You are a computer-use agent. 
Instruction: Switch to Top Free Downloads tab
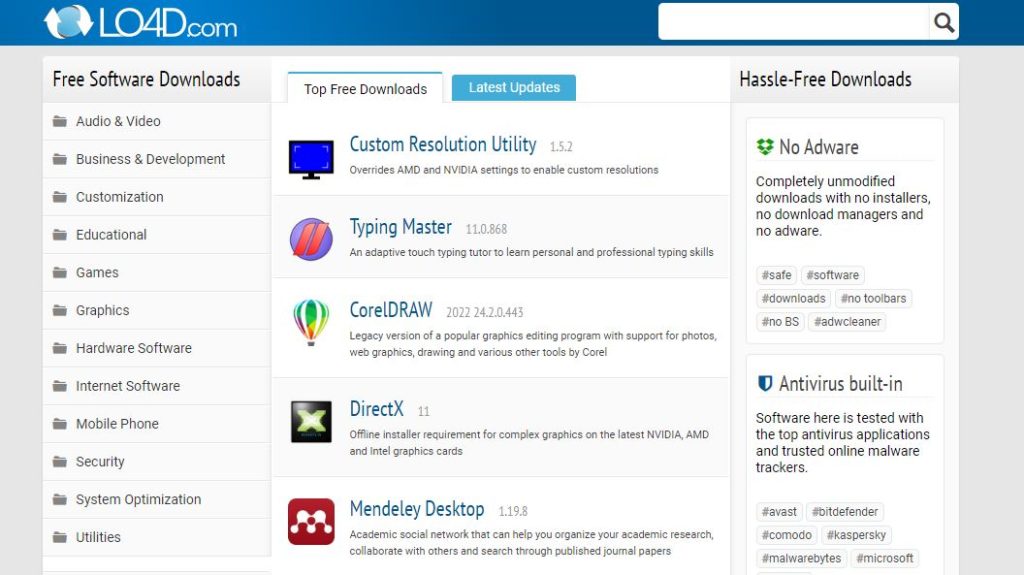point(365,88)
